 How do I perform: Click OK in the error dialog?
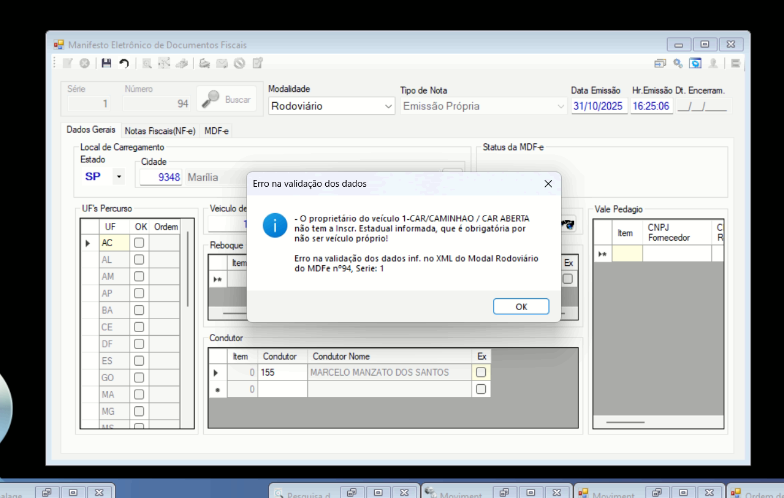point(521,306)
